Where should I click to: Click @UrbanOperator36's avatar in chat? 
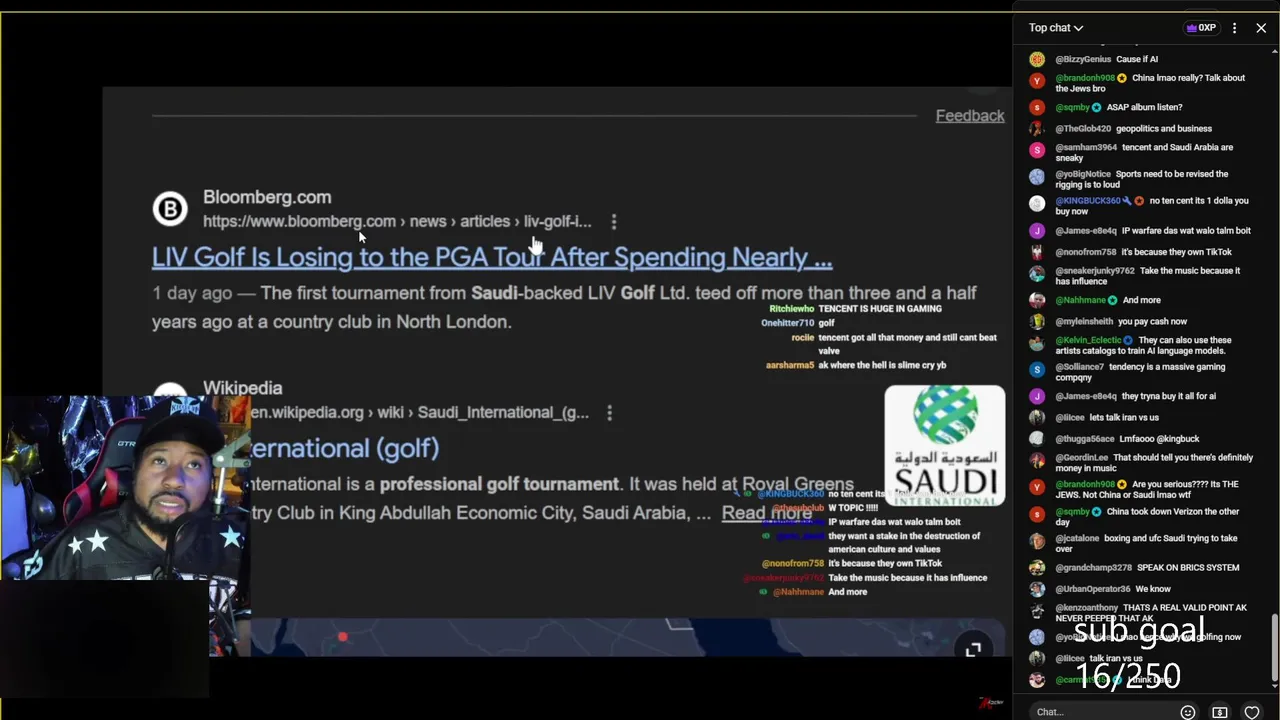(x=1037, y=590)
